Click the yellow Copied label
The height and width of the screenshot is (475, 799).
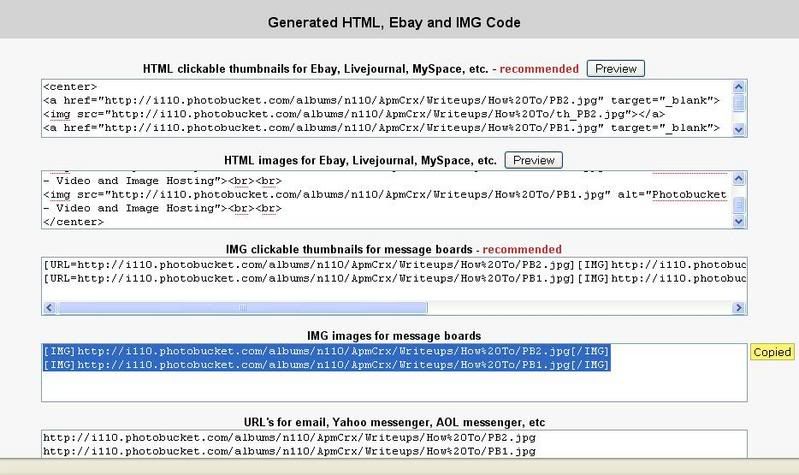(772, 352)
